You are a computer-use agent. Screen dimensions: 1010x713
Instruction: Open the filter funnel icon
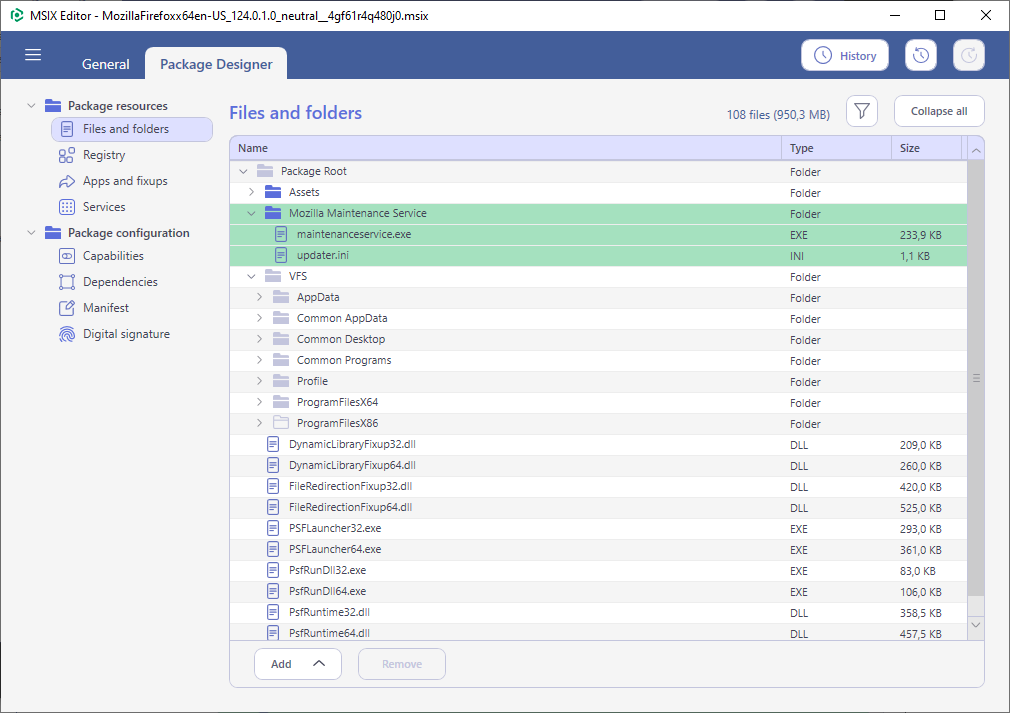point(862,111)
